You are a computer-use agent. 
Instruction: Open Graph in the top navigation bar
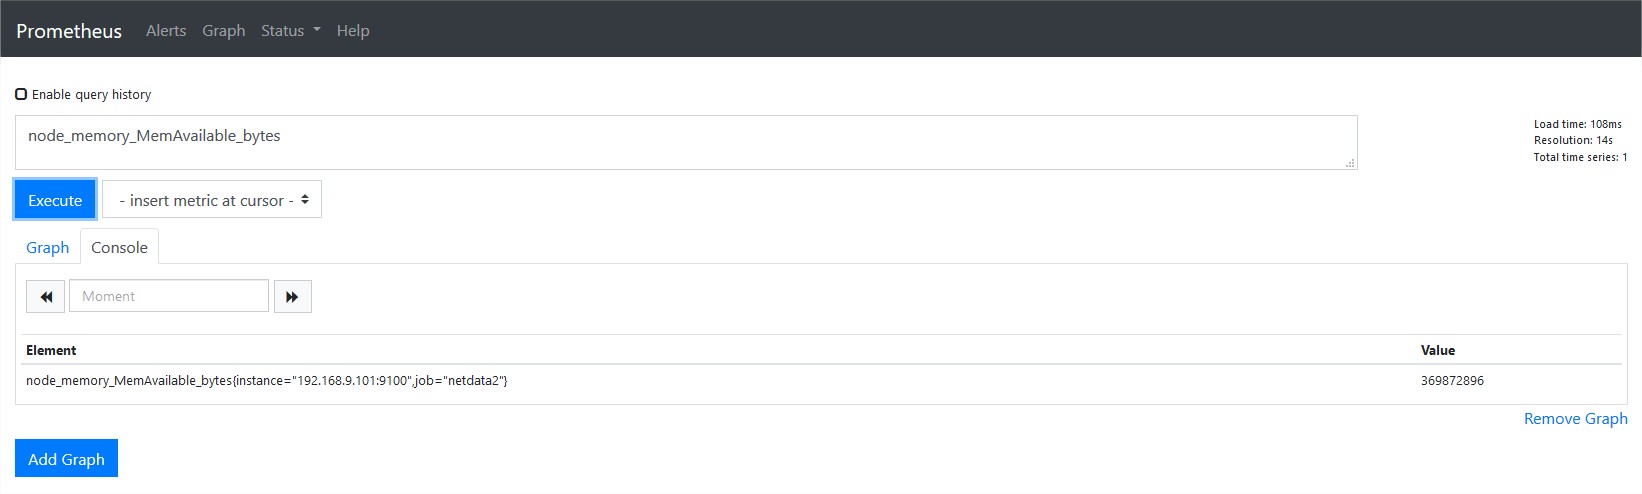click(x=224, y=30)
